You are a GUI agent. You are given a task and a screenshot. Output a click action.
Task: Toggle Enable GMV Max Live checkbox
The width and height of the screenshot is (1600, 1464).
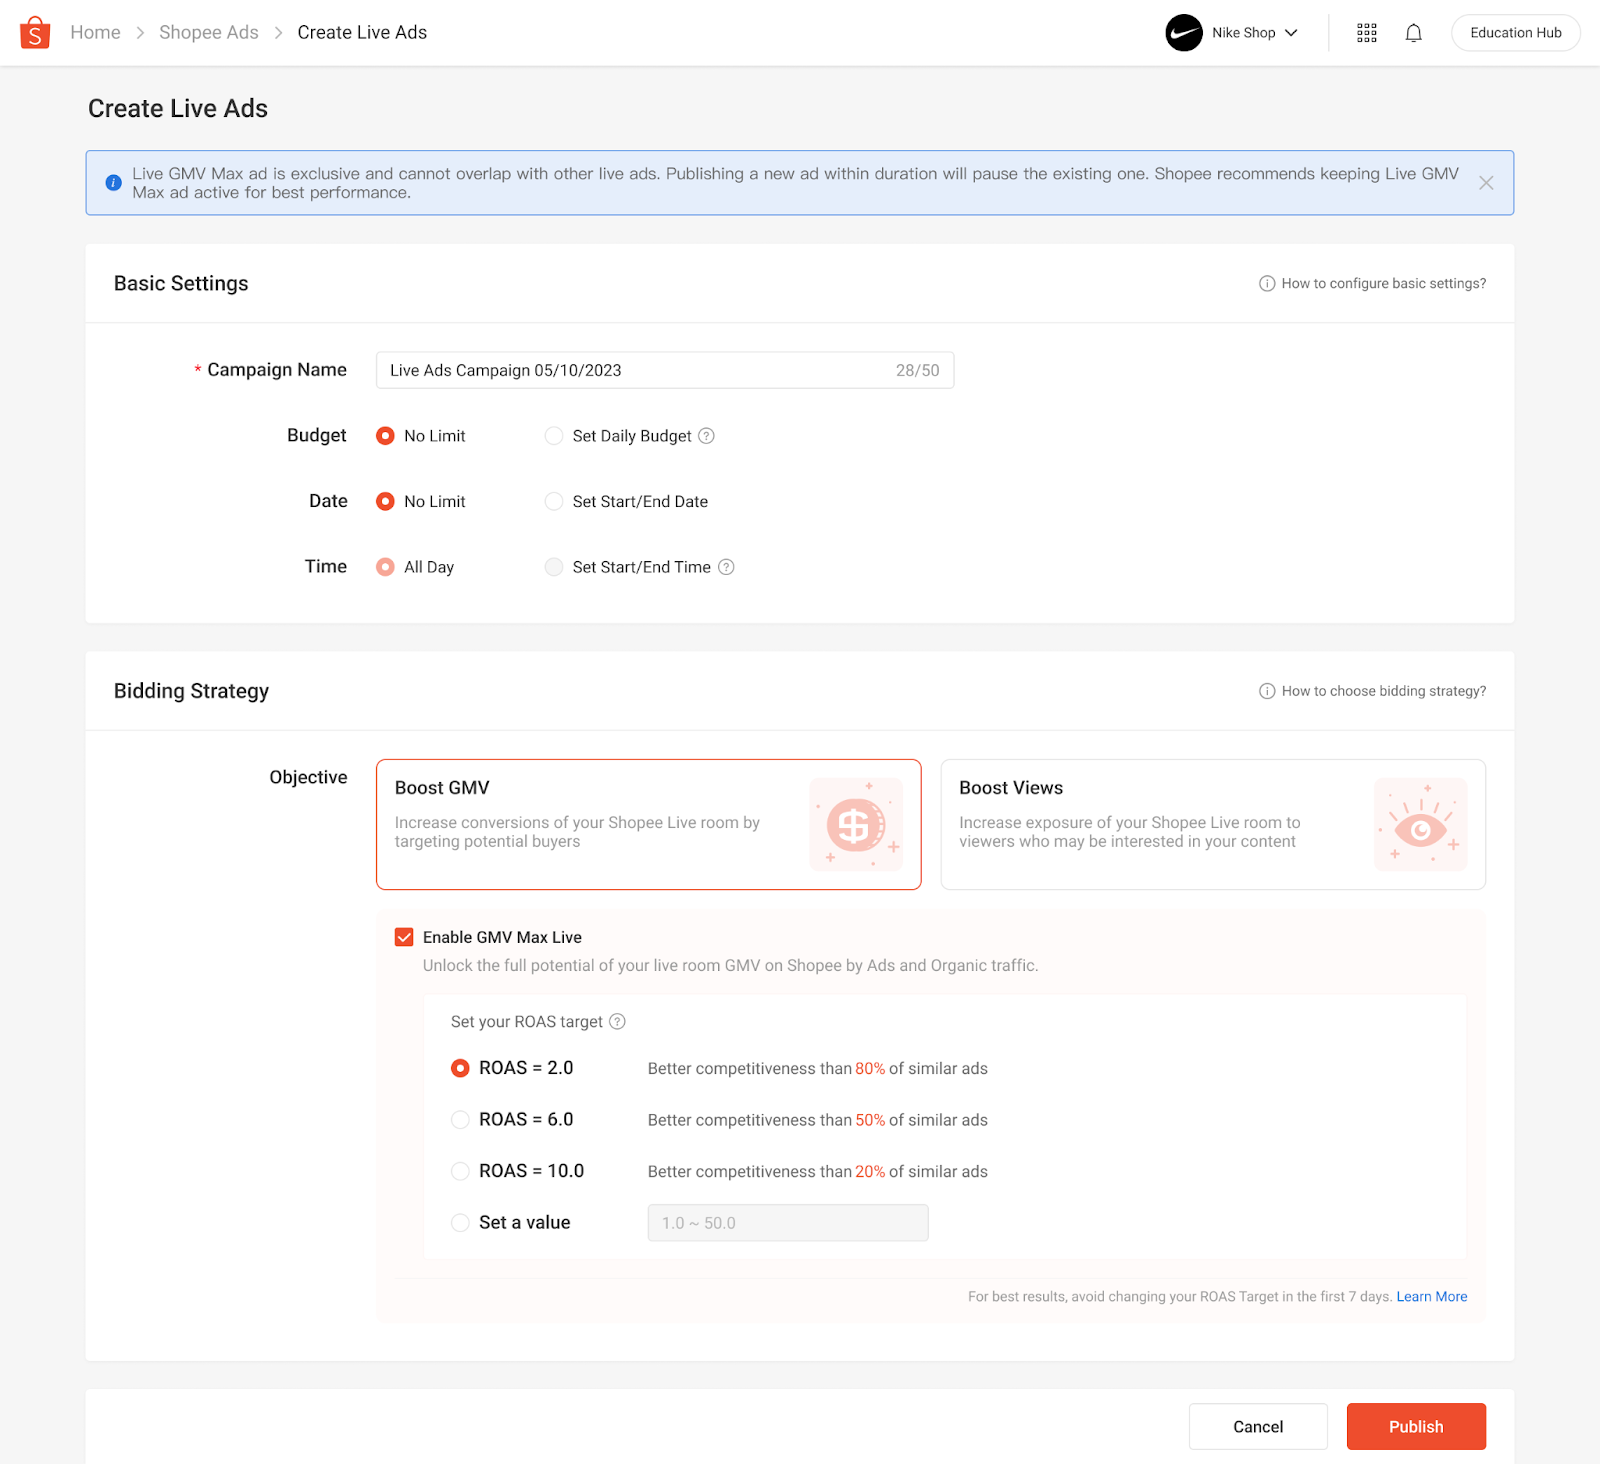[404, 937]
